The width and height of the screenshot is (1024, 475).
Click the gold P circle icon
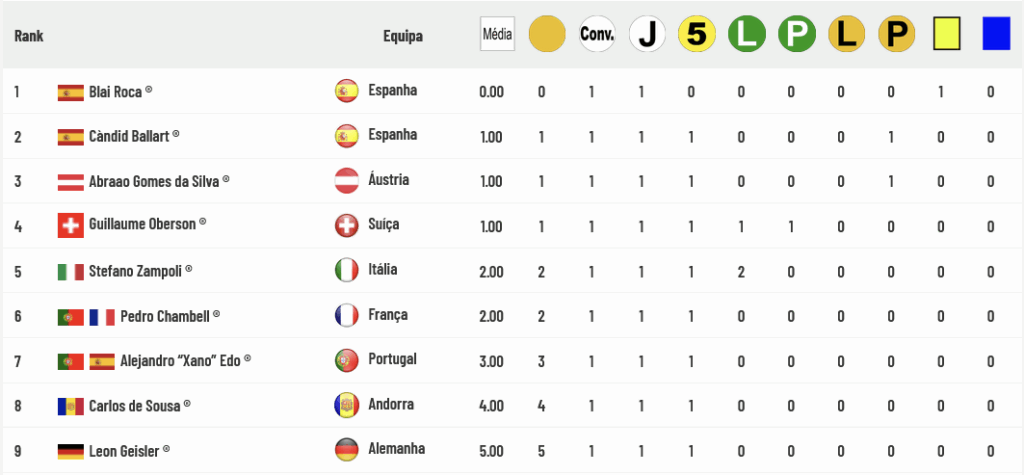(x=897, y=34)
